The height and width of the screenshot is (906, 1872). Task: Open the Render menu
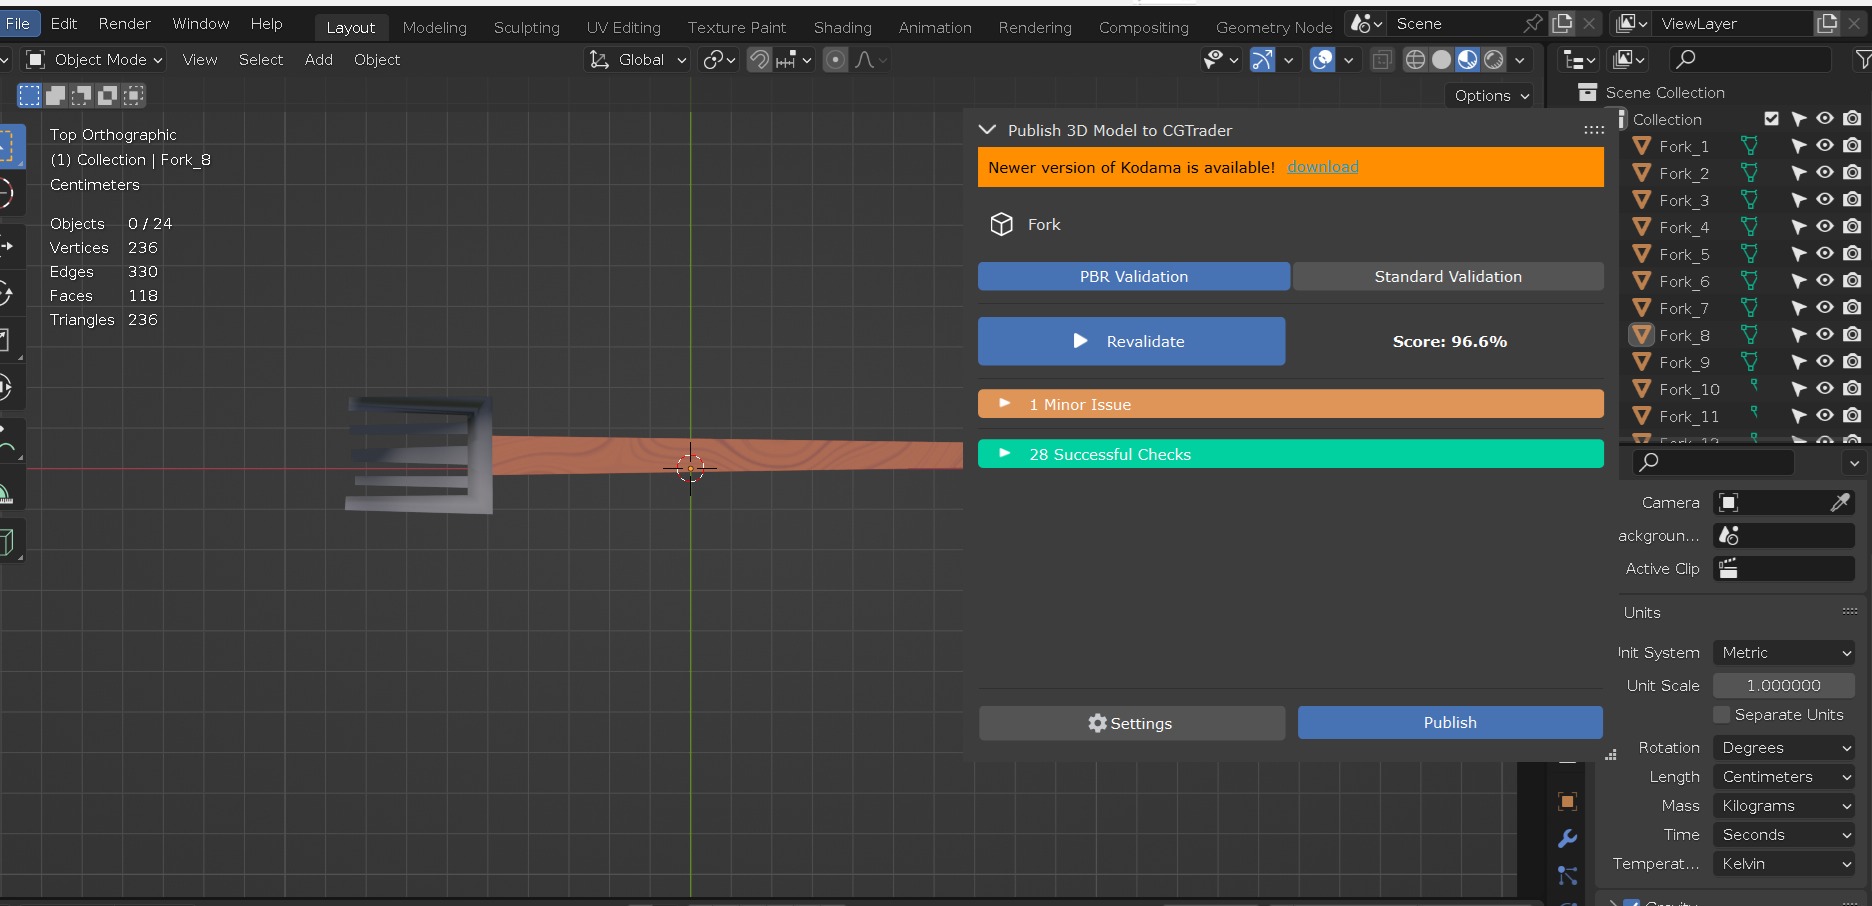coord(125,23)
